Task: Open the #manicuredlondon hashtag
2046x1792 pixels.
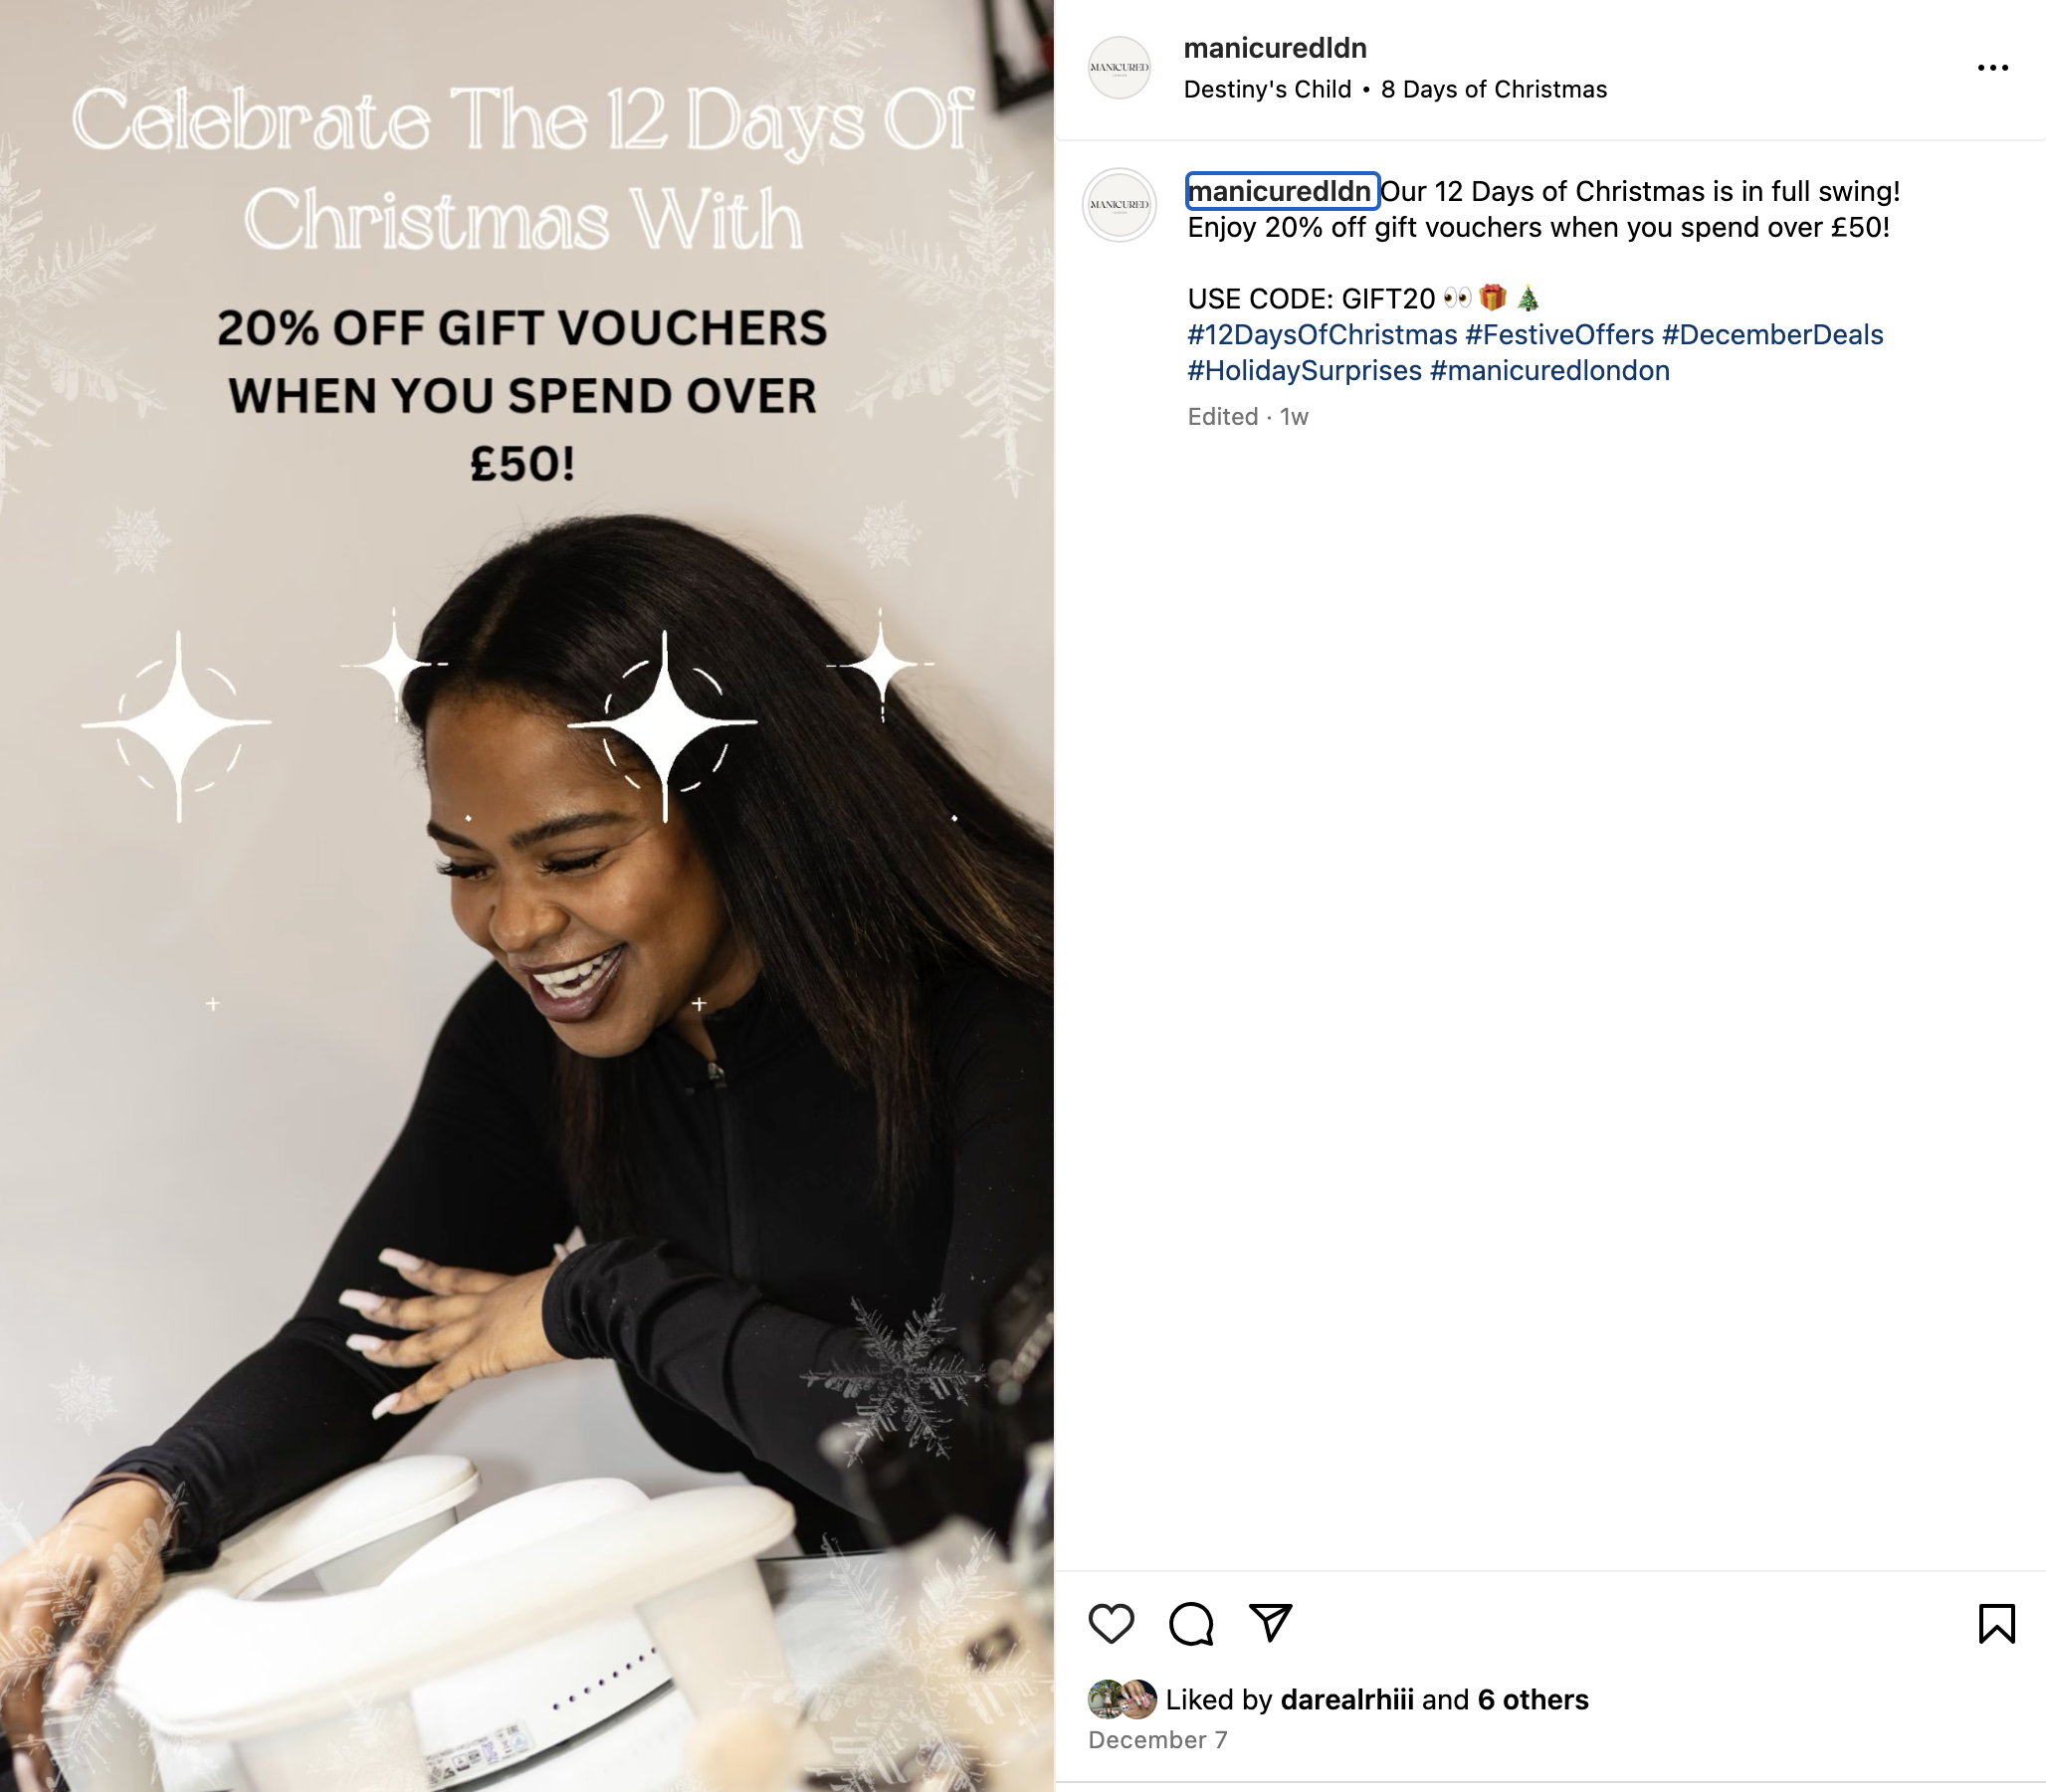Action: pos(1549,371)
